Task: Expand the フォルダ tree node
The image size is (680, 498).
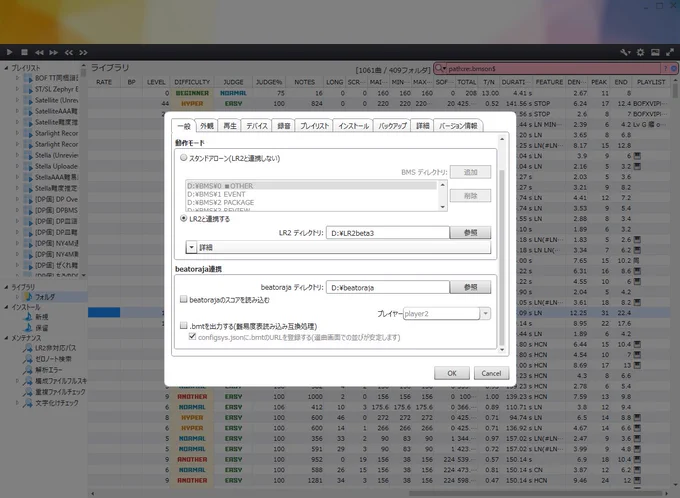Action: [17, 297]
